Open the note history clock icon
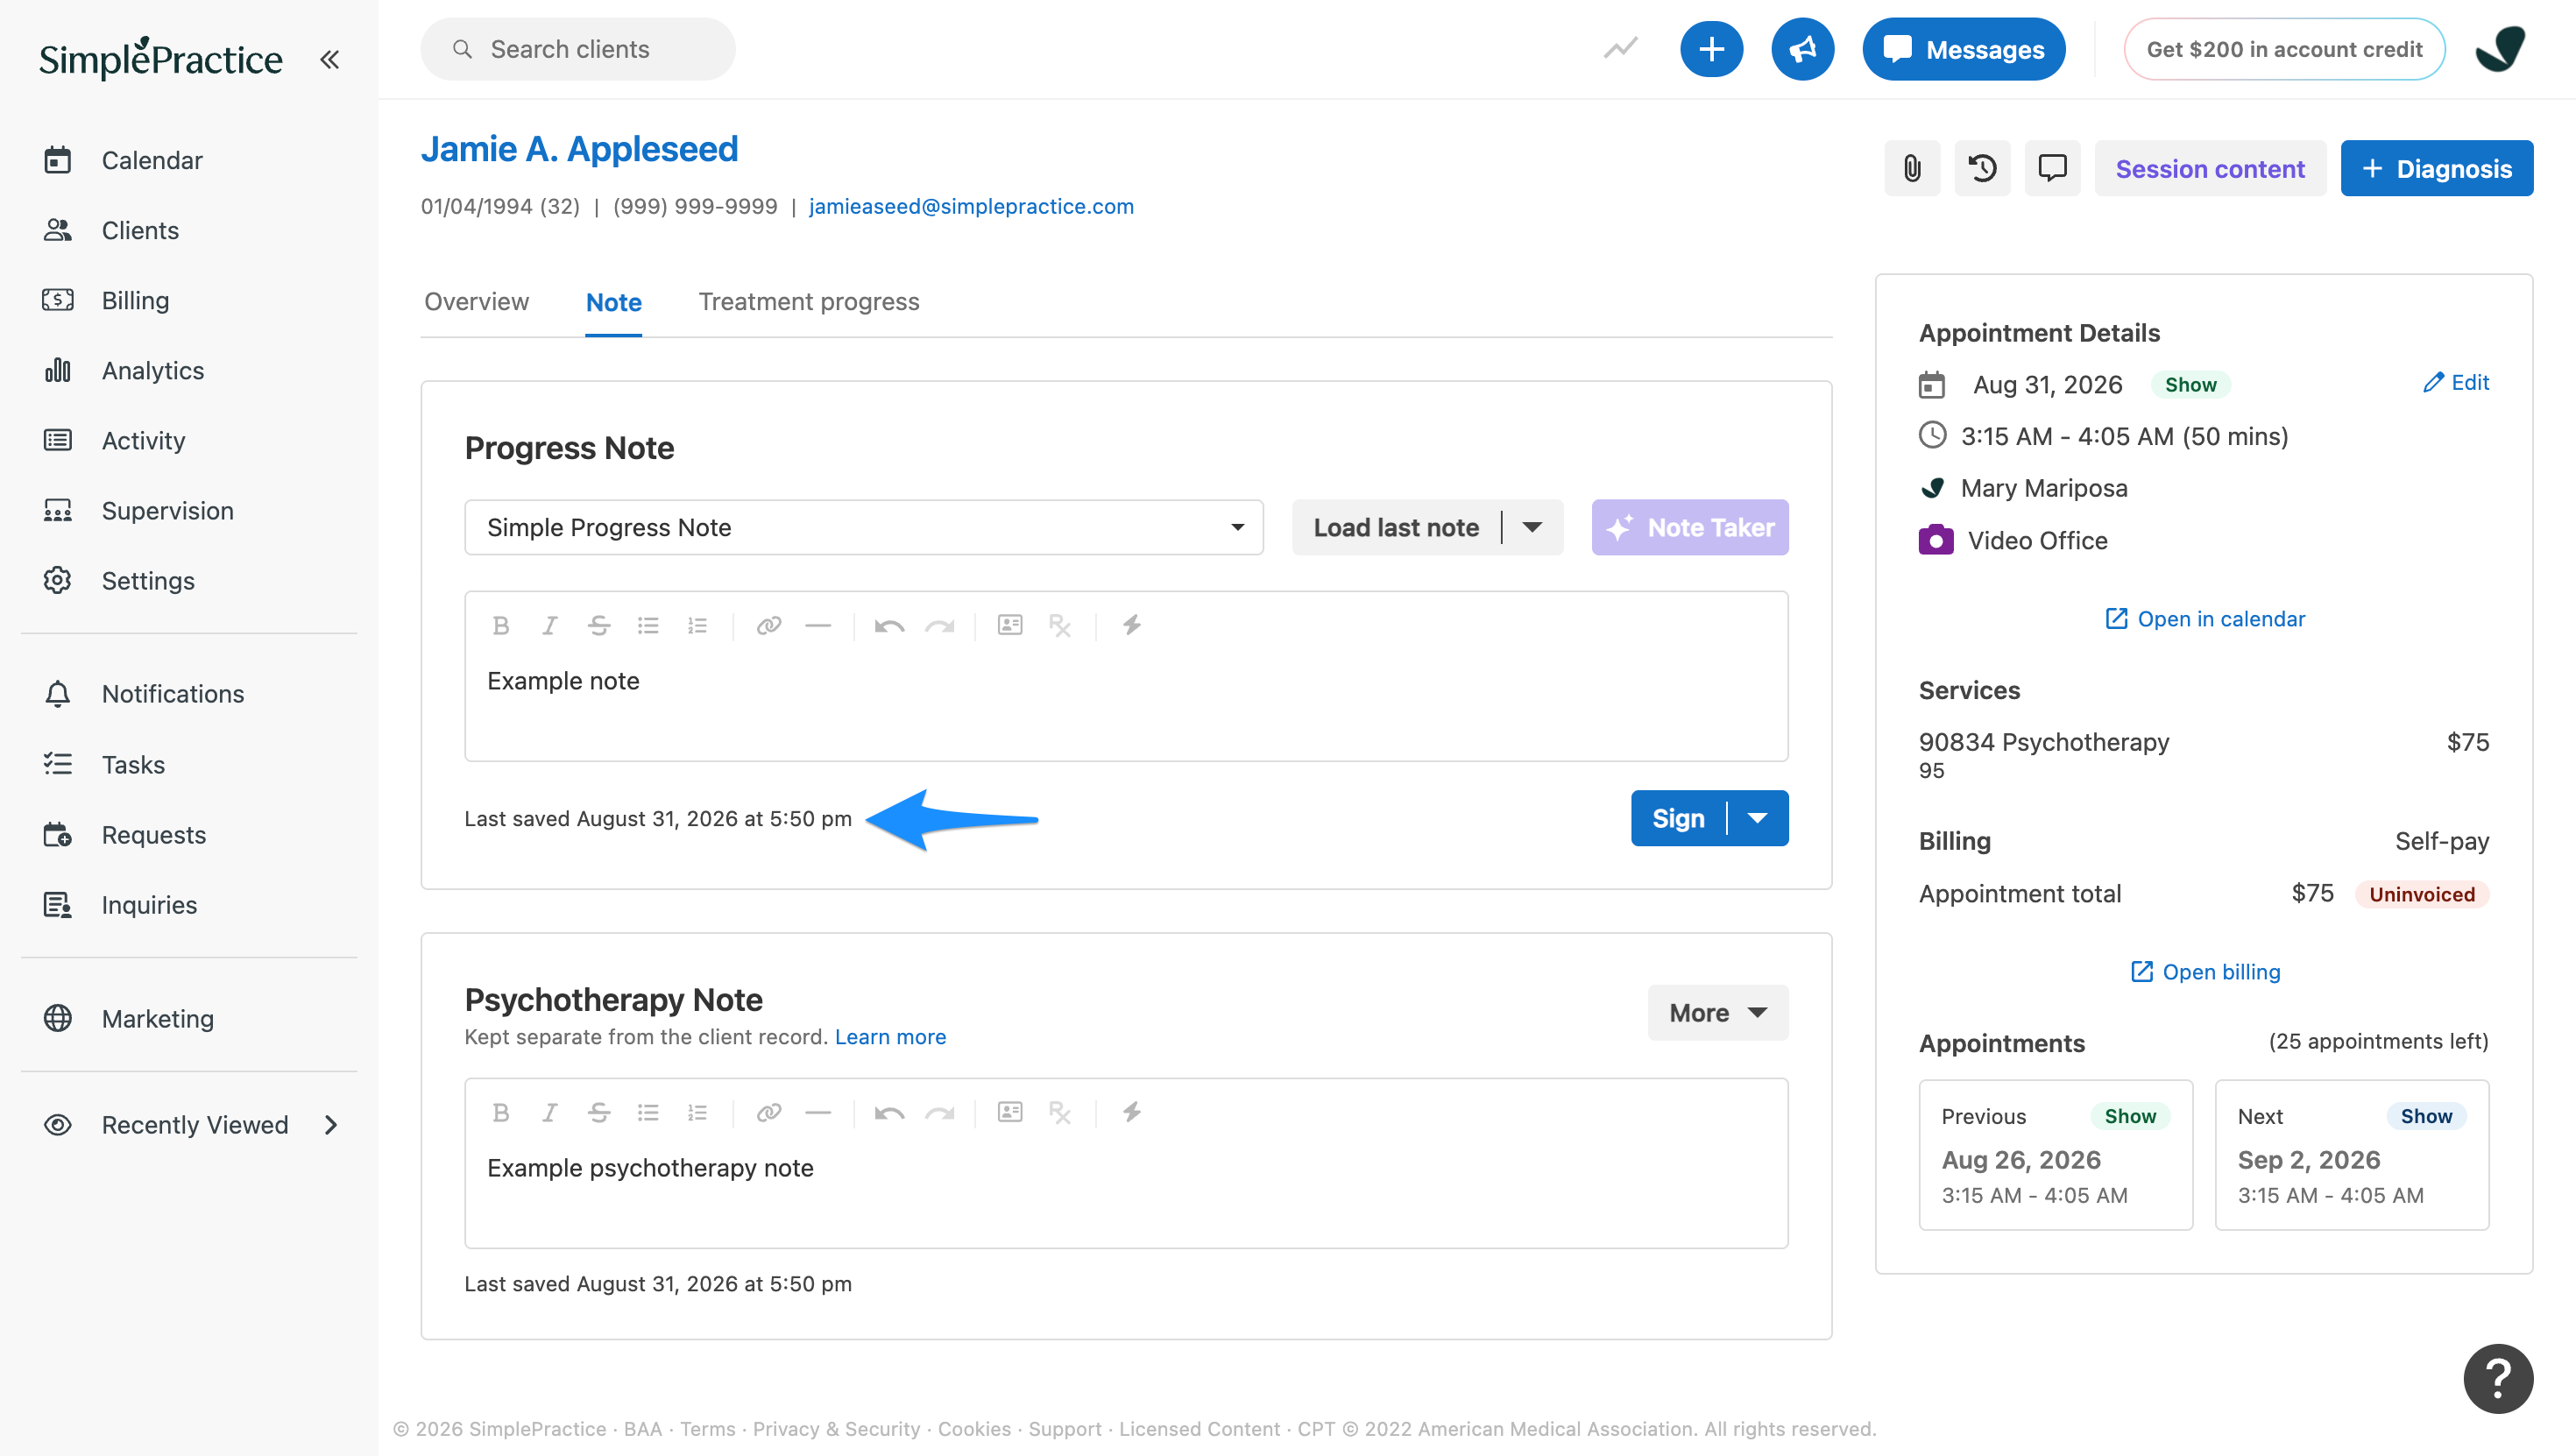The height and width of the screenshot is (1456, 2576). [x=1982, y=168]
